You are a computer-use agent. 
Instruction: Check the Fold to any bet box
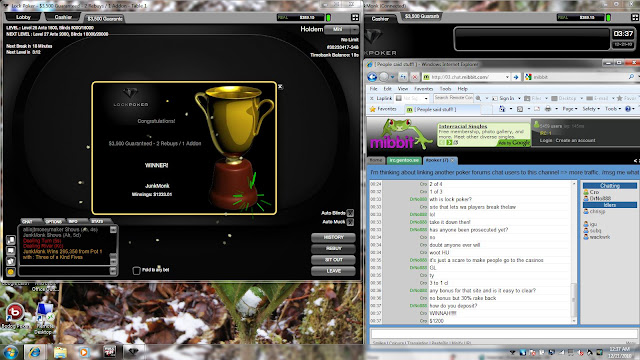136,270
